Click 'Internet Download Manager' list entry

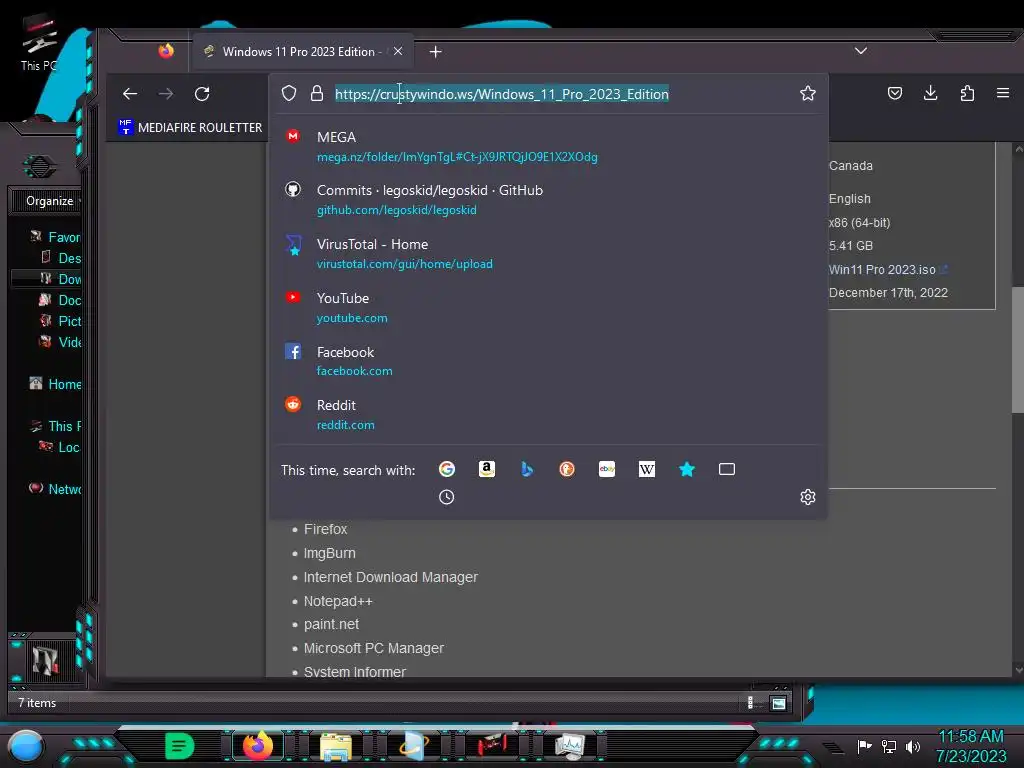(391, 577)
